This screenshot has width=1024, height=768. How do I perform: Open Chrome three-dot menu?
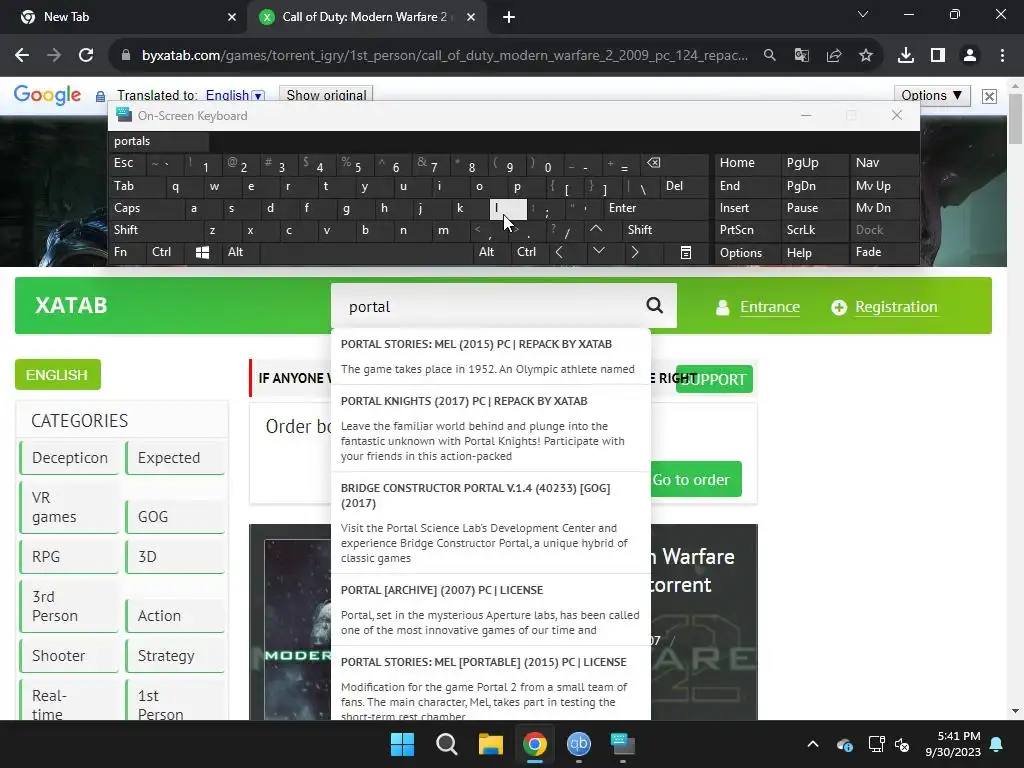point(1002,56)
